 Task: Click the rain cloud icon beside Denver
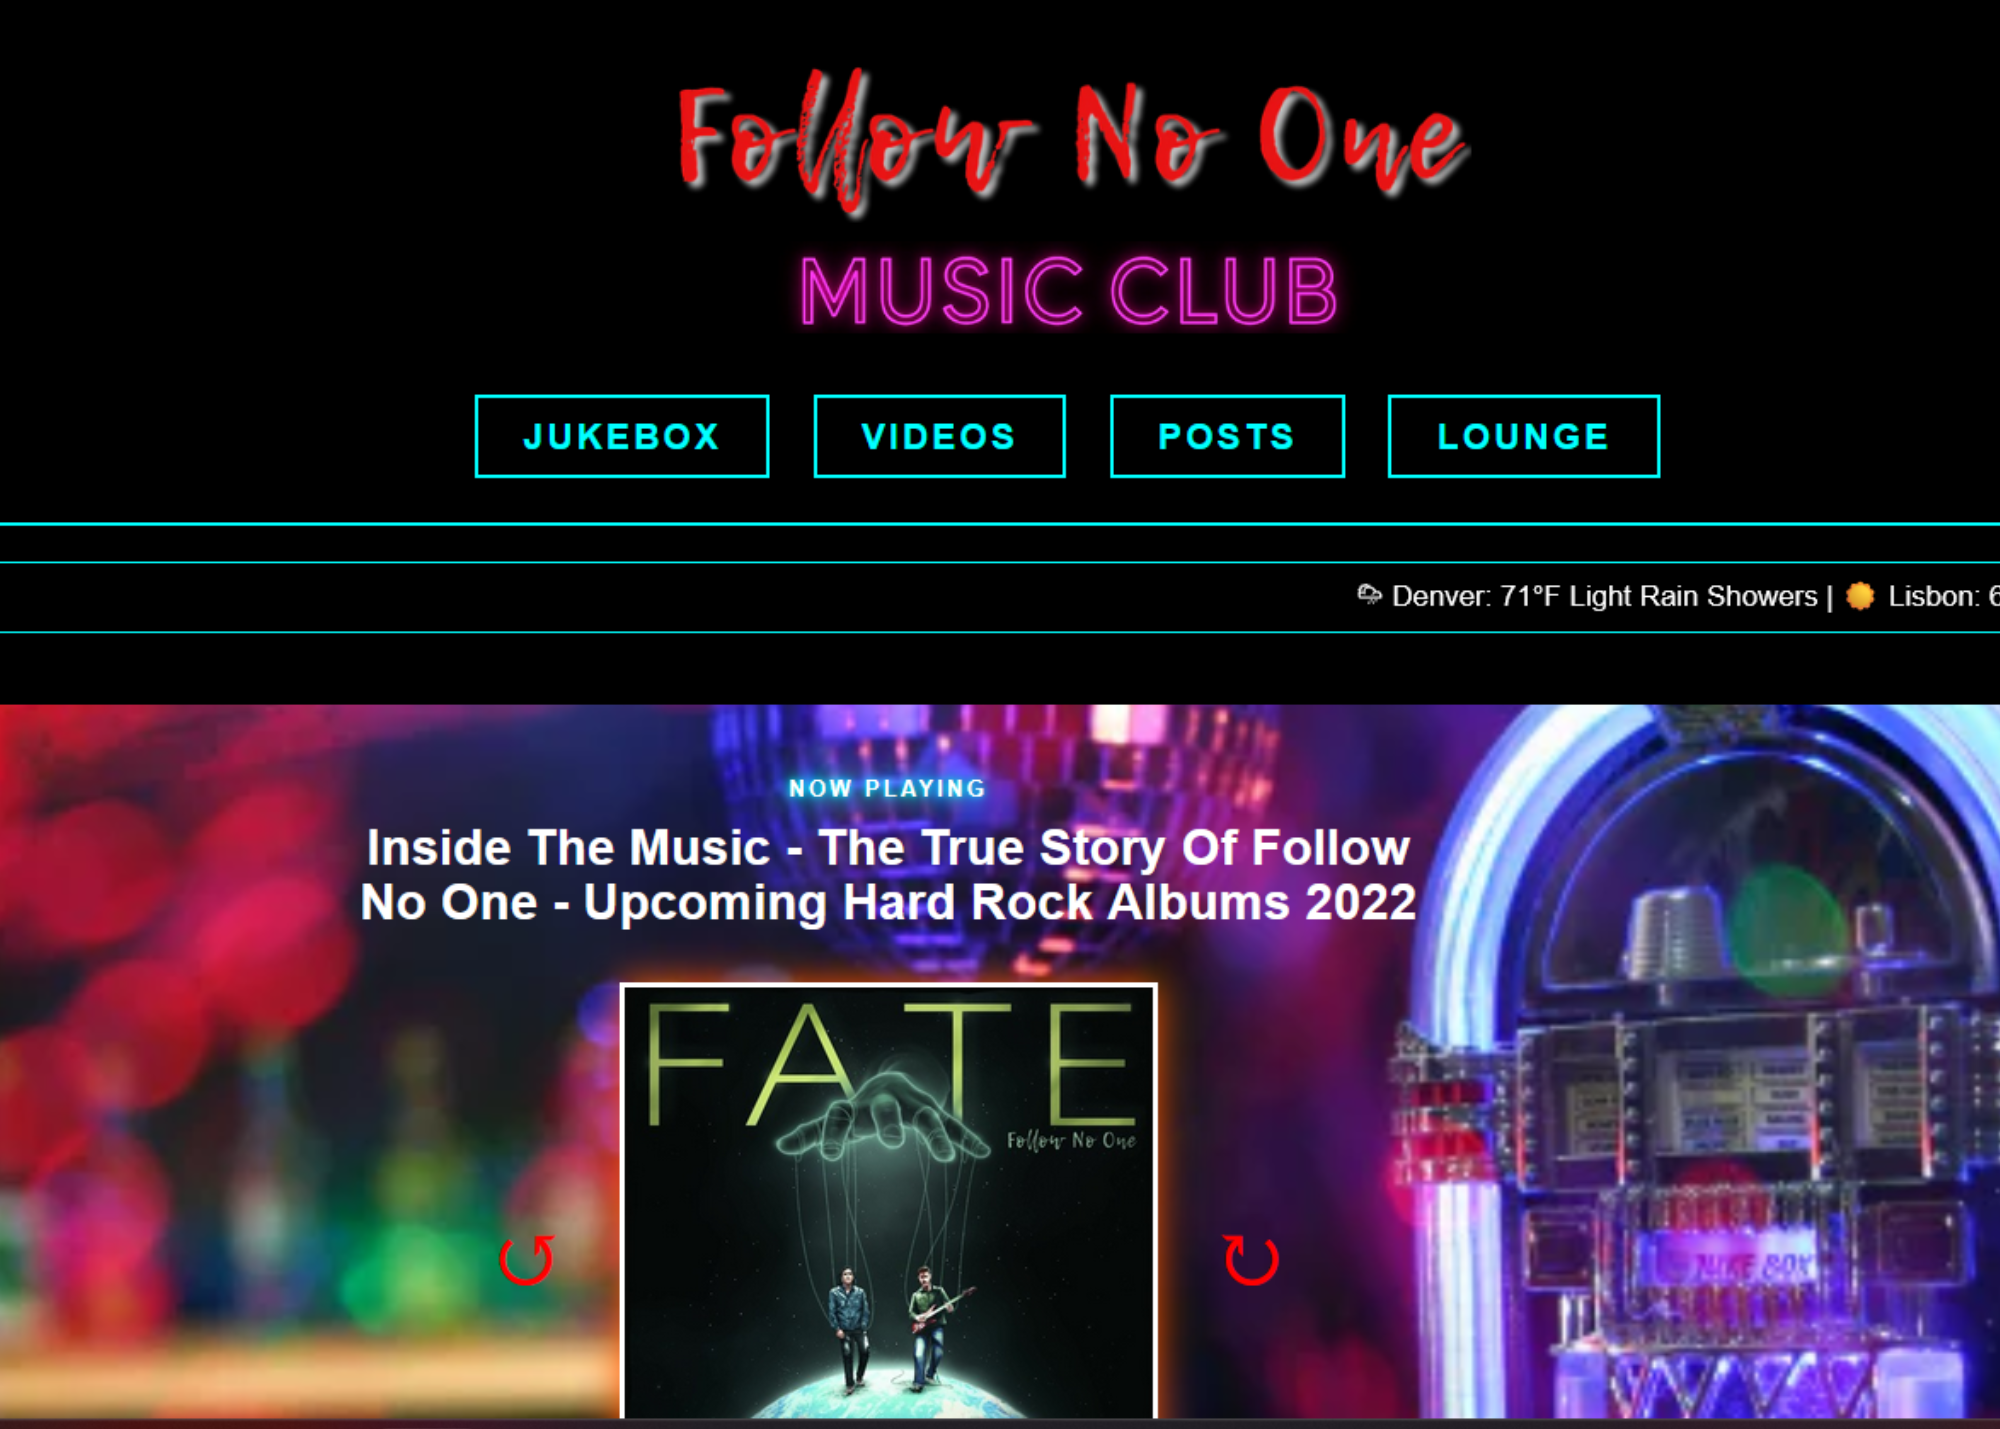[1369, 595]
